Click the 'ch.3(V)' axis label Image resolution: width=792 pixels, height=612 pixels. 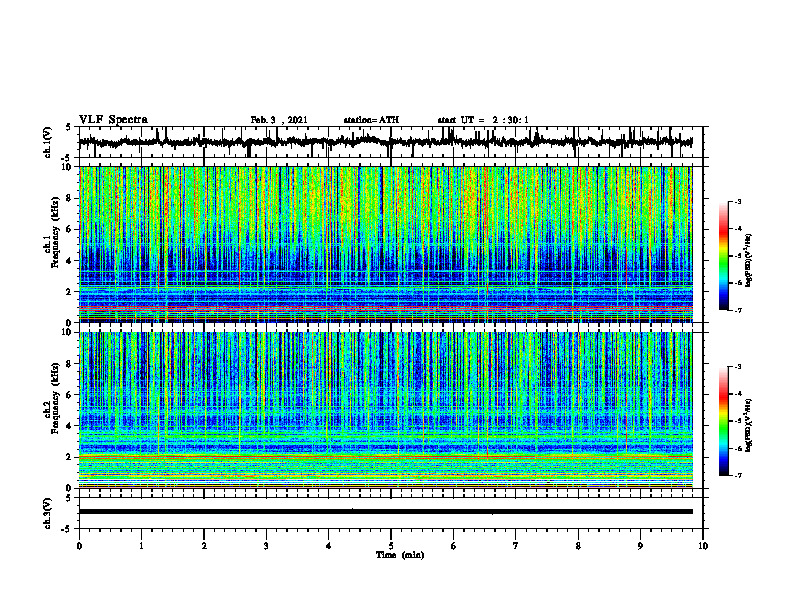coord(48,514)
